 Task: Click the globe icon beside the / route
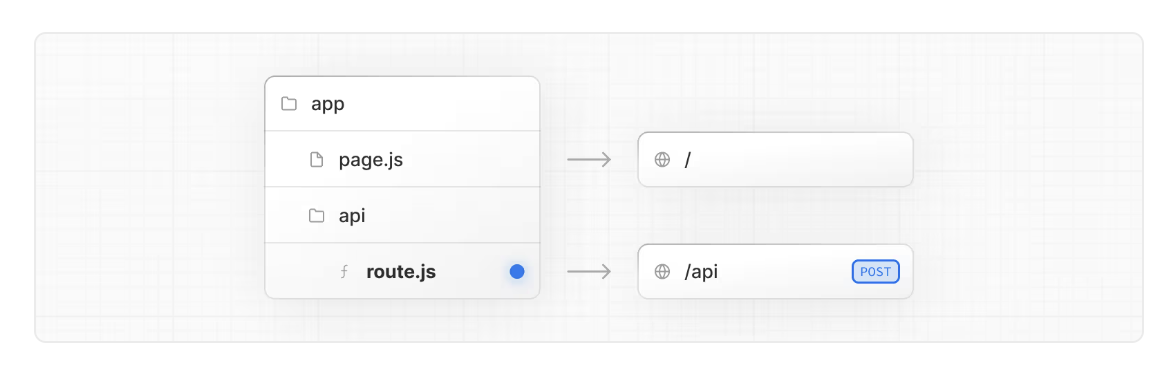662,160
